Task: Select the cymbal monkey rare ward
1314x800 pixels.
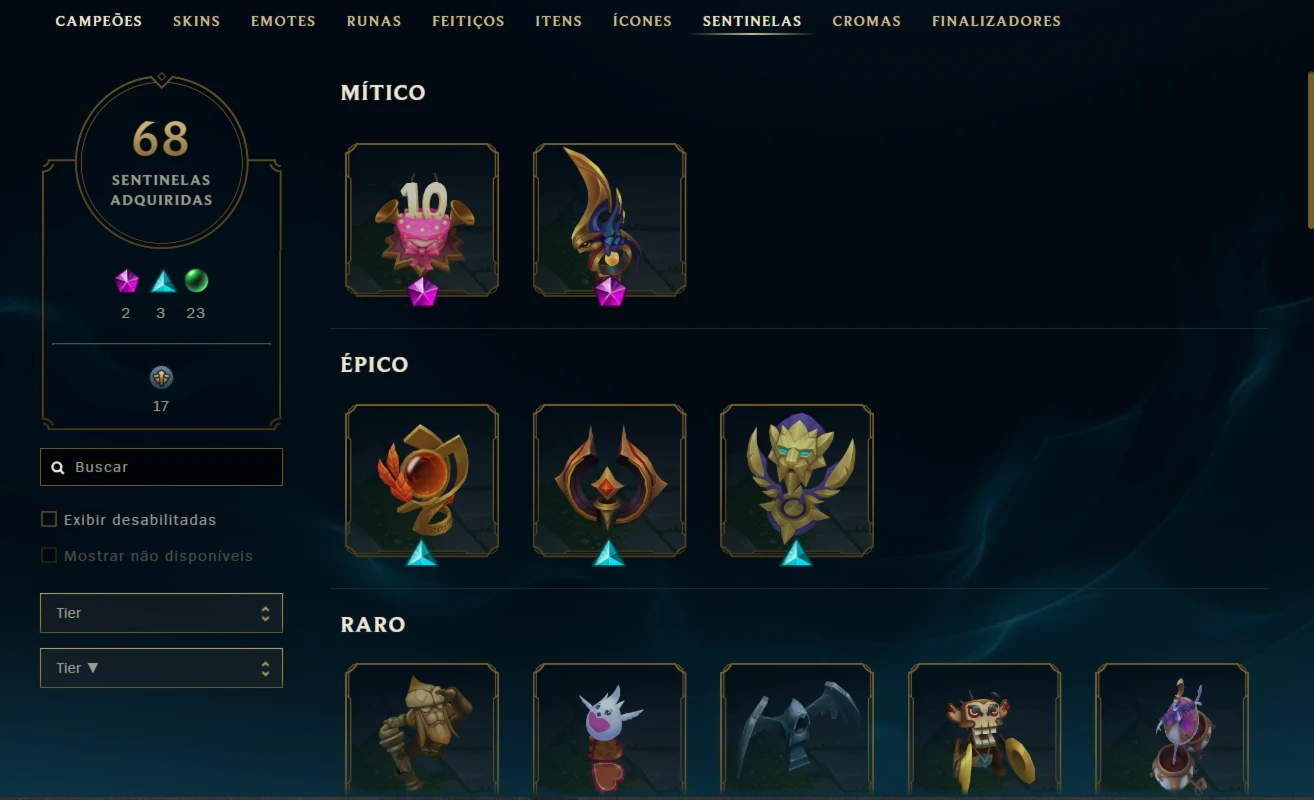Action: (x=985, y=731)
